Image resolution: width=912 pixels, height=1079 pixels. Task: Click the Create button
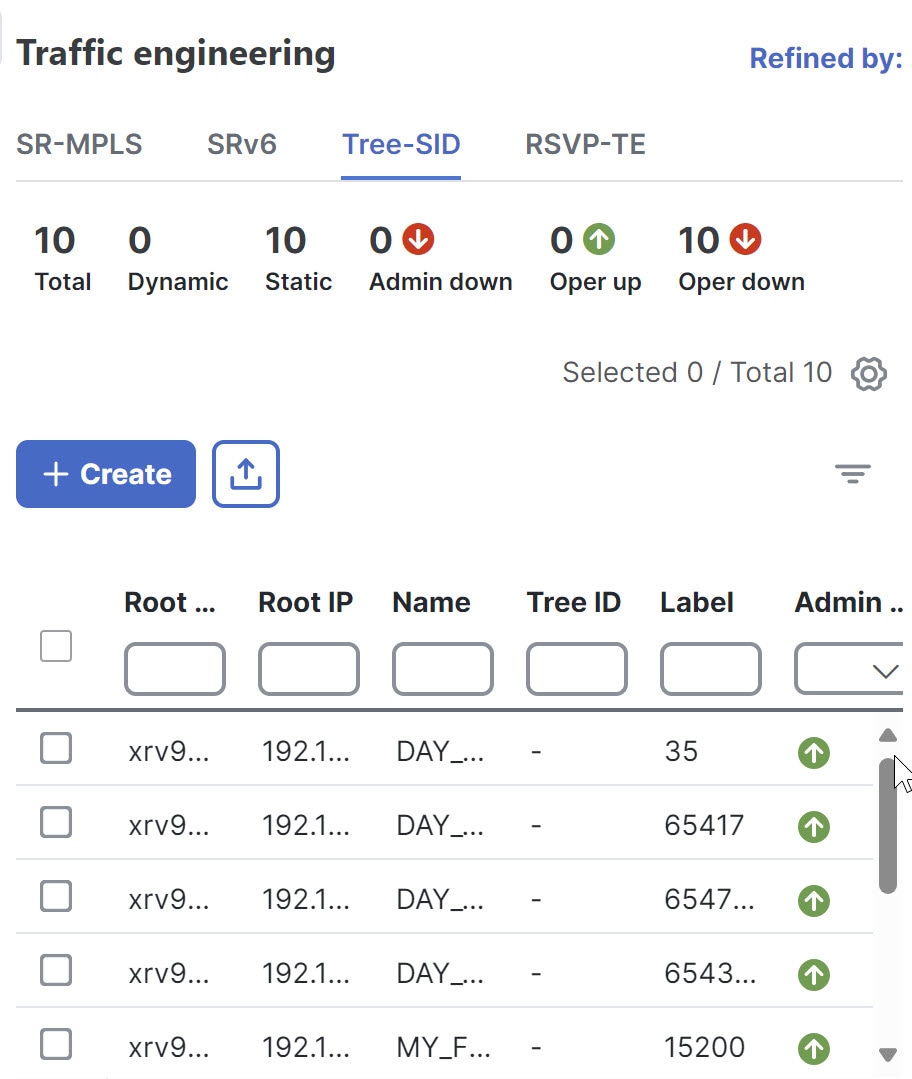tap(105, 473)
